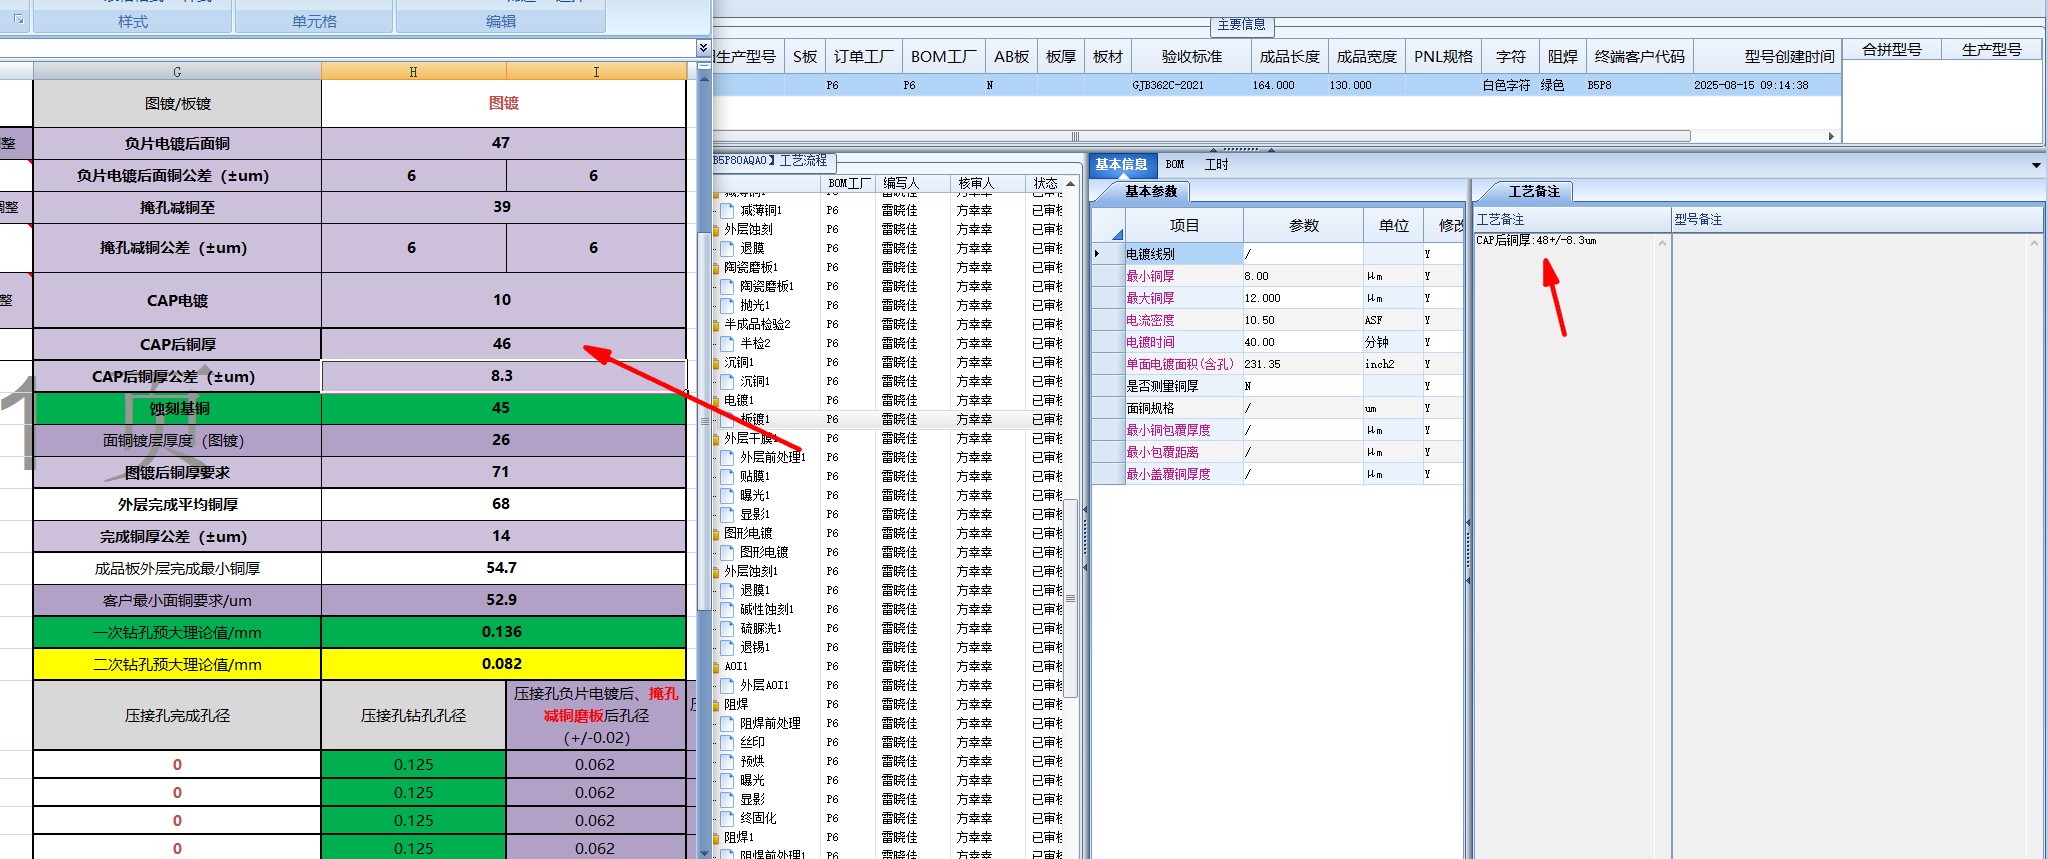
Task: Click the 电镀线别 parameter value field
Action: tap(1302, 254)
